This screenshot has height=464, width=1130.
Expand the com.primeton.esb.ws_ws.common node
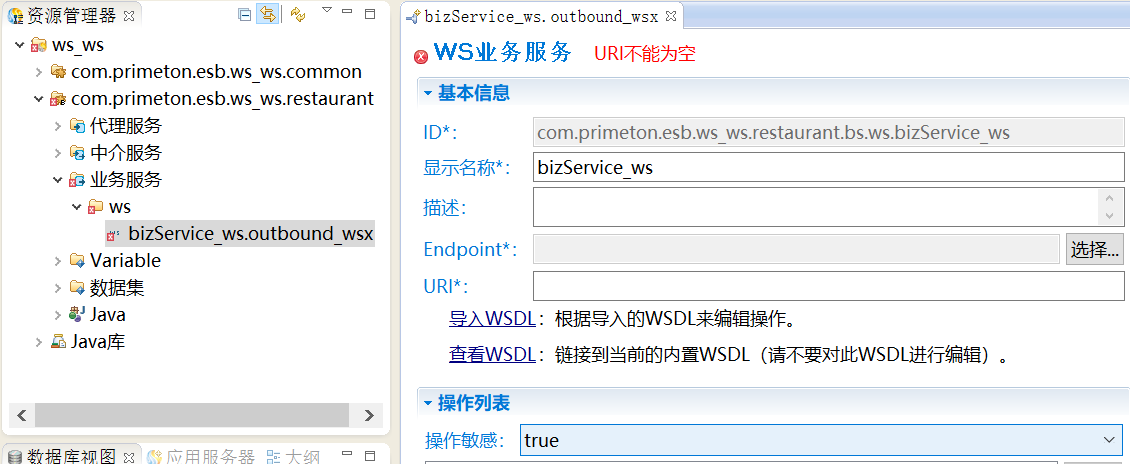[39, 72]
